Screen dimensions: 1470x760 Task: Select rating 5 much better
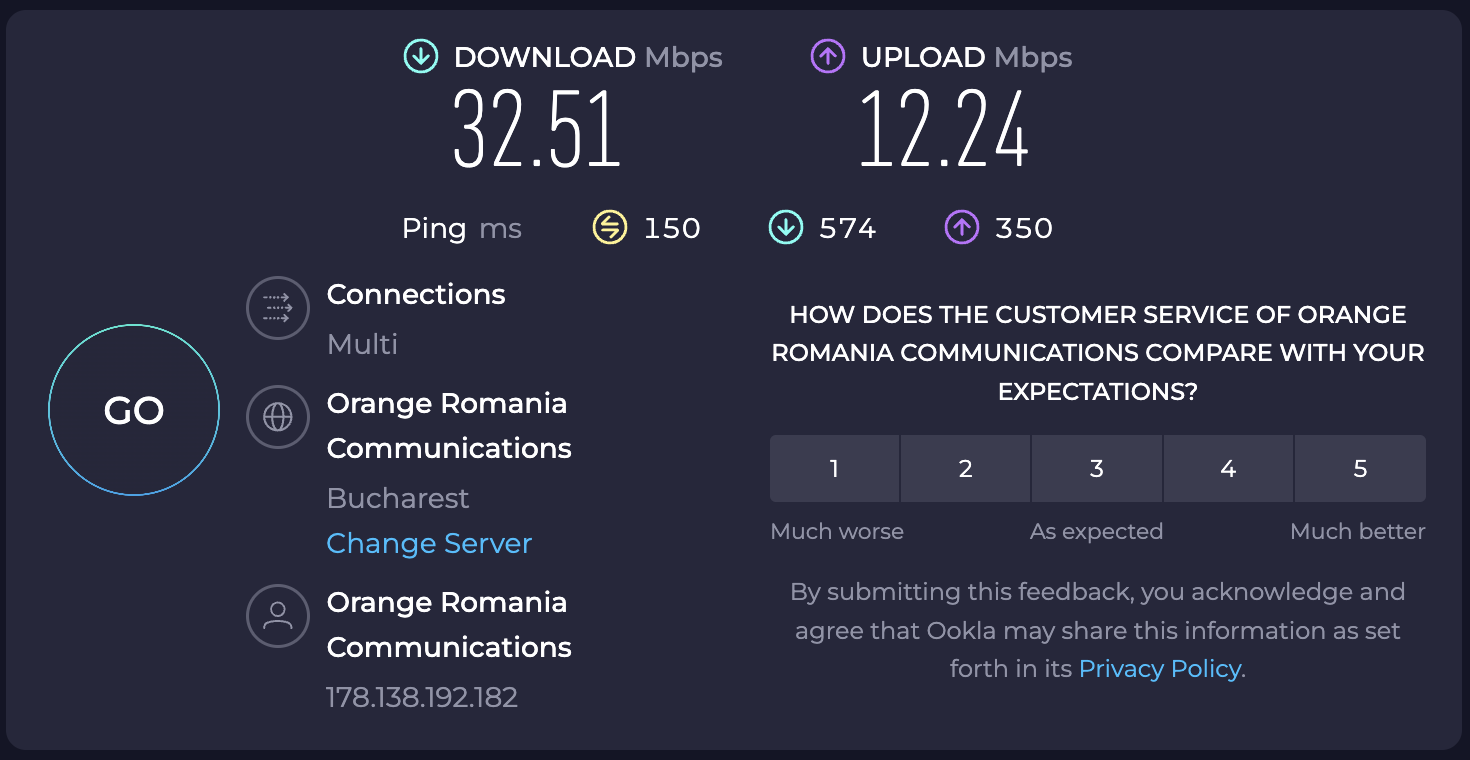(1360, 468)
